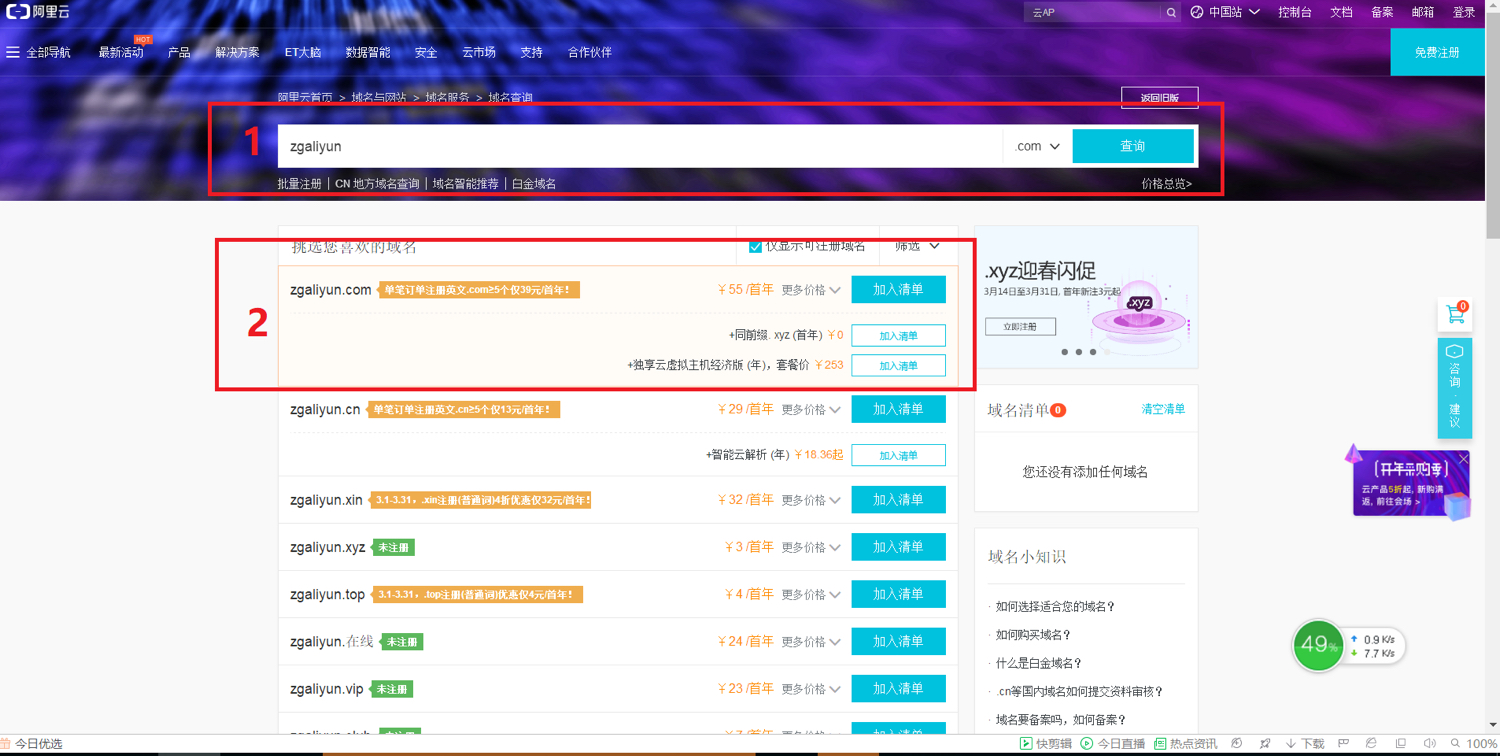Viewport: 1500px width, 756px height.
Task: Expand 更多价格 for zgaliyun.cn
Action: pyautogui.click(x=811, y=410)
